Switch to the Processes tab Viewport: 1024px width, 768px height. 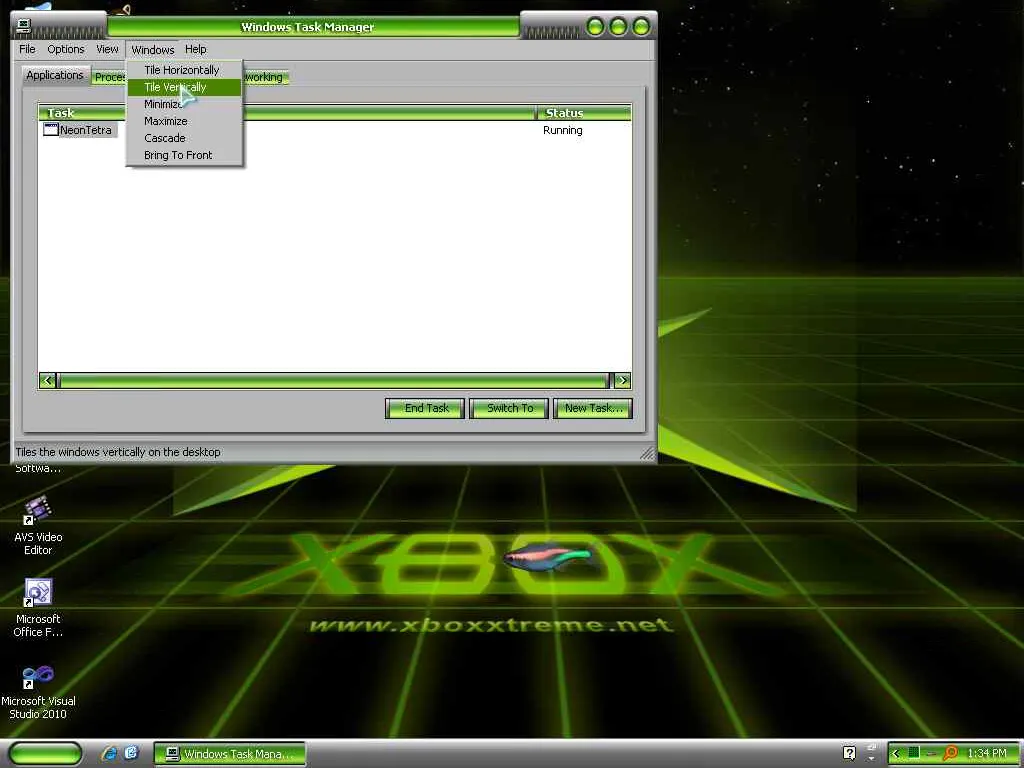pyautogui.click(x=109, y=77)
